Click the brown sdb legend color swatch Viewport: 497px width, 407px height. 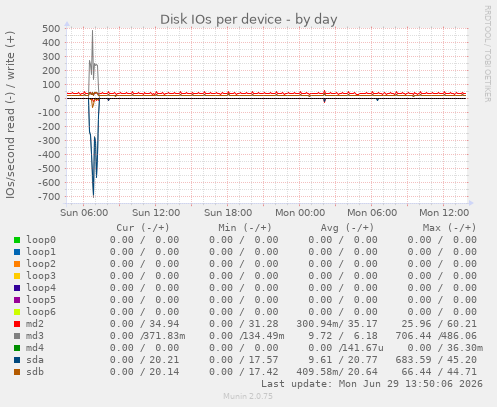coord(17,372)
